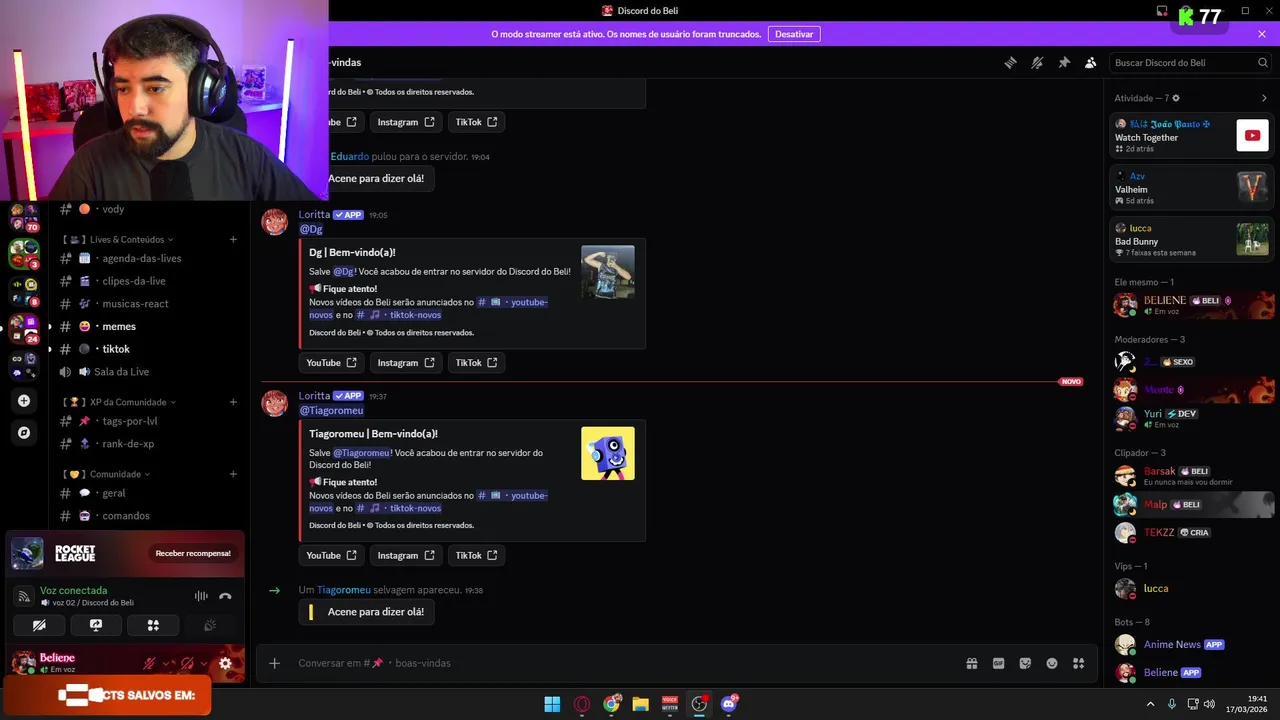1280x720 pixels.
Task: Click the Add a Server plus icon
Action: (x=24, y=401)
